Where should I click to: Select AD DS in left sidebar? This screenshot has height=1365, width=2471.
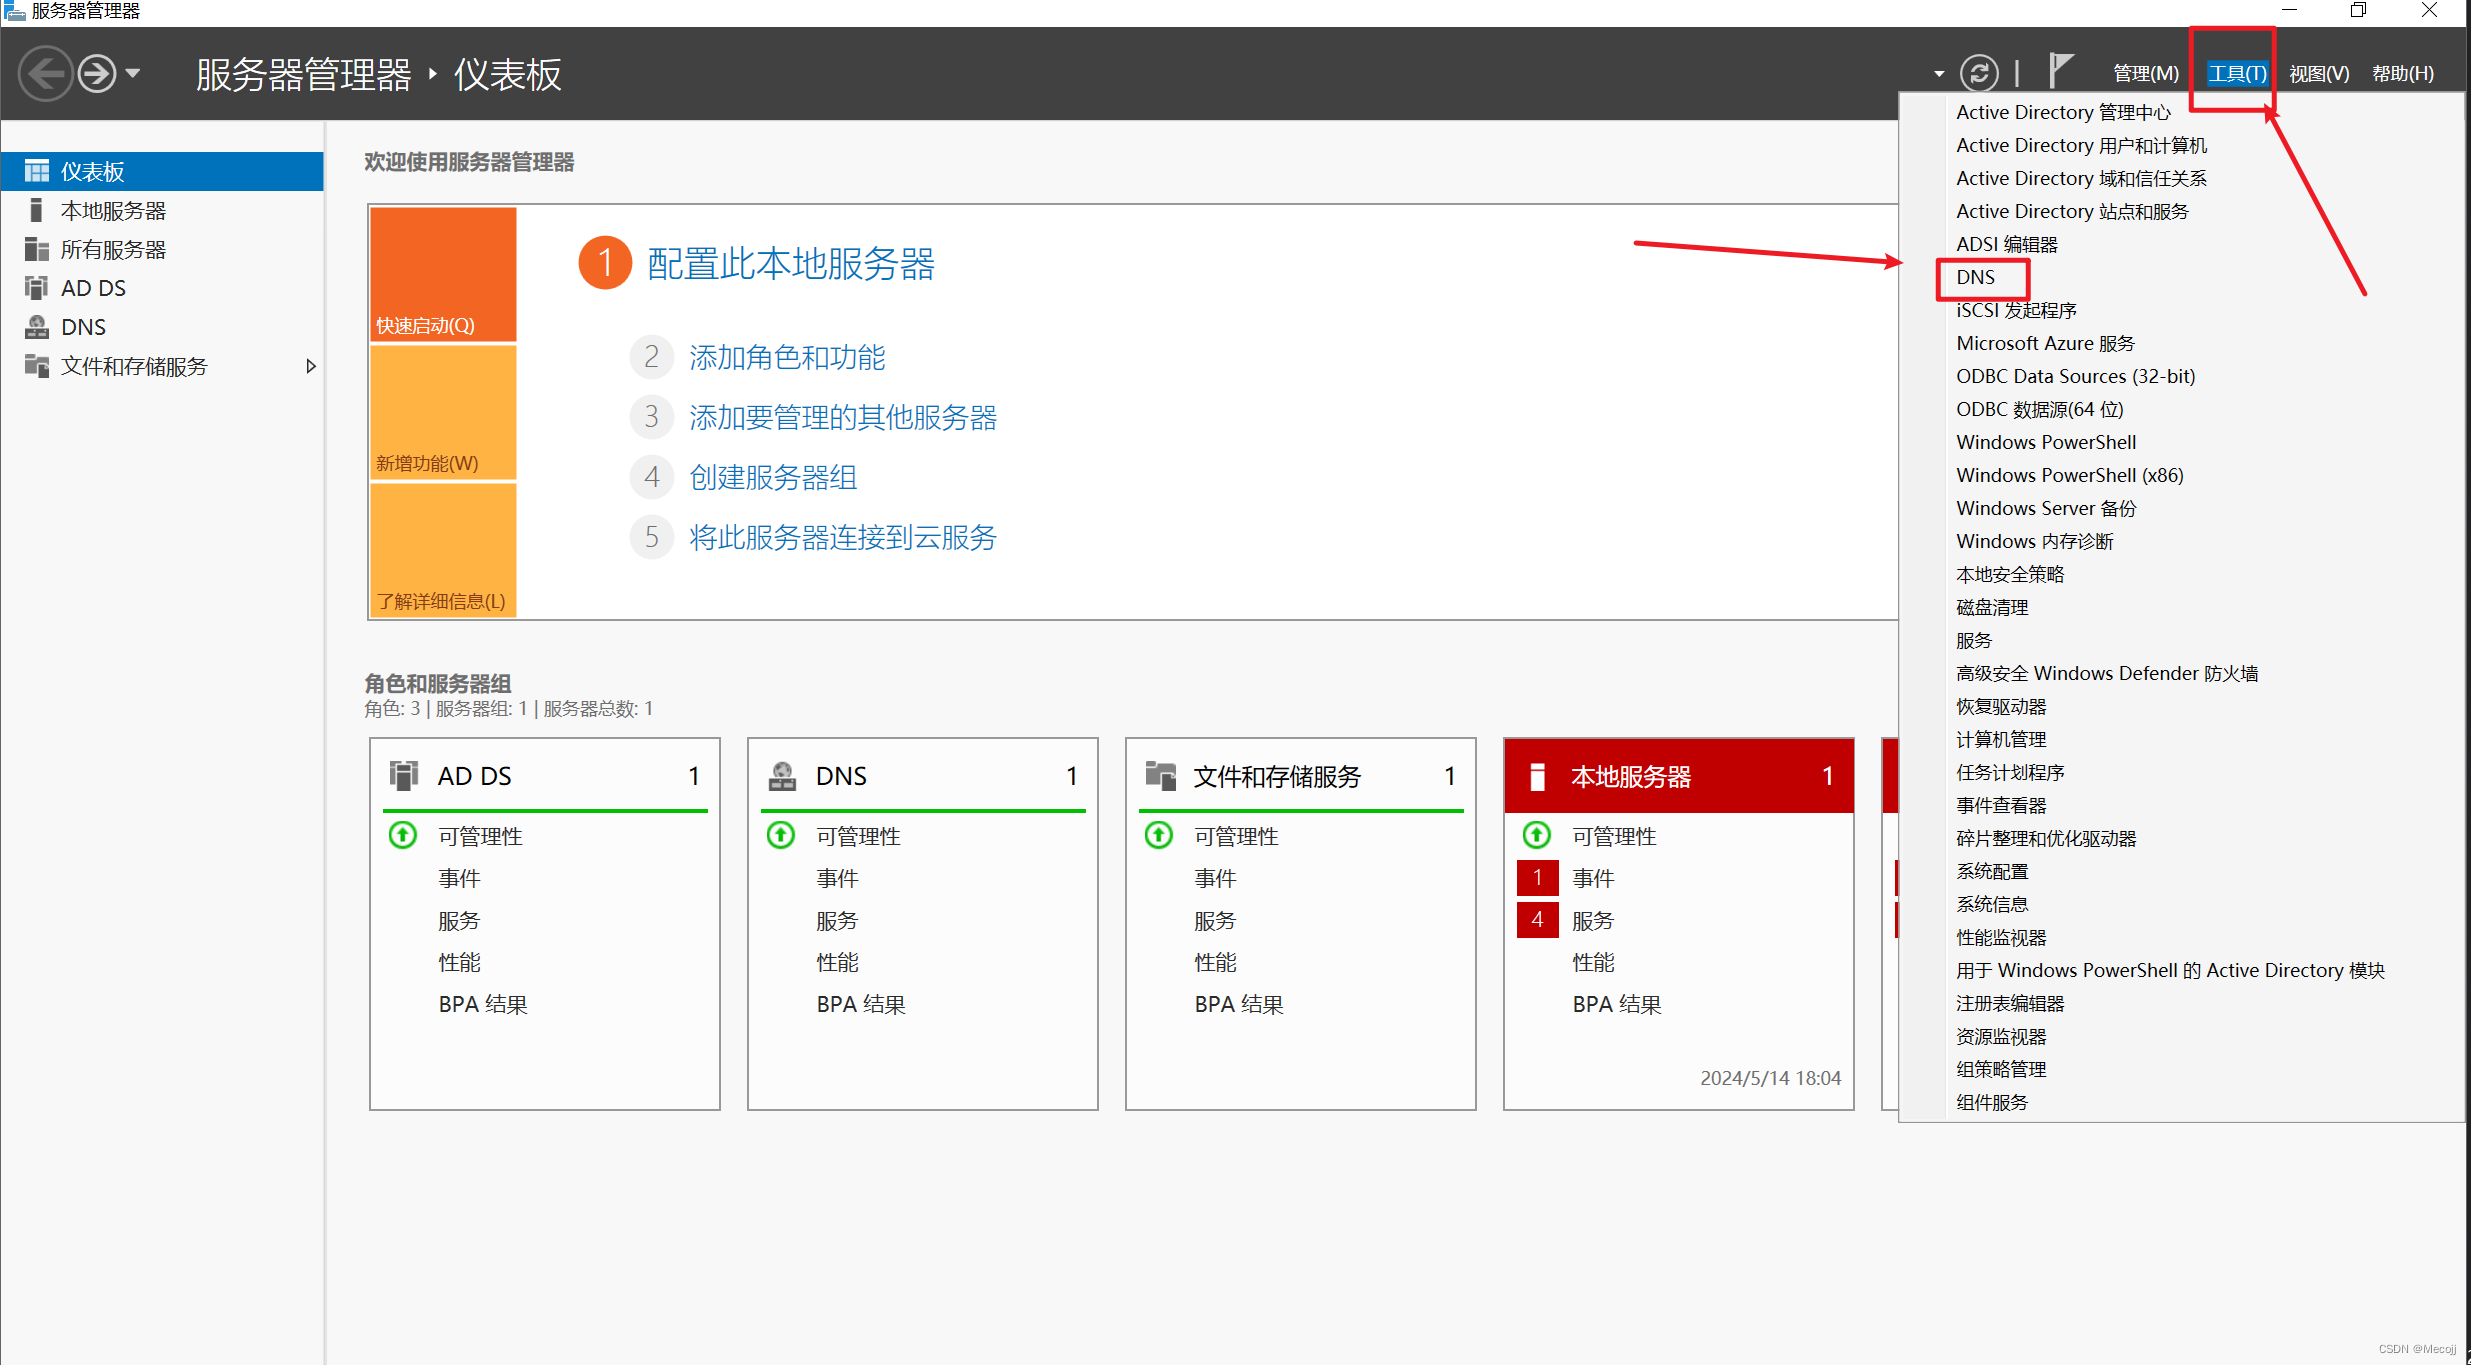click(93, 288)
